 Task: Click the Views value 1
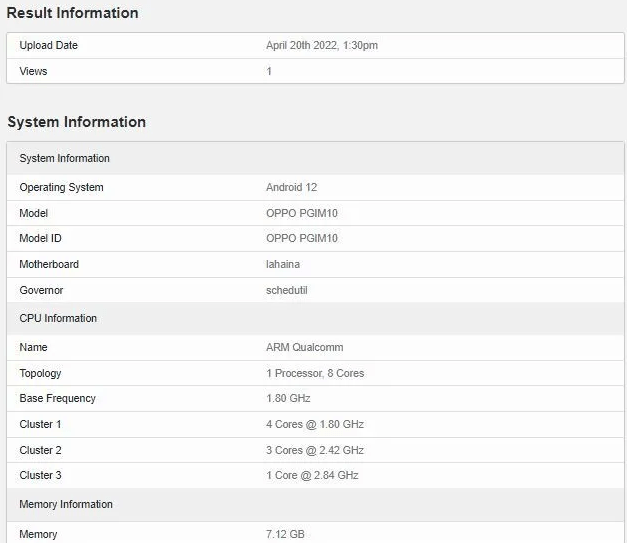269,71
